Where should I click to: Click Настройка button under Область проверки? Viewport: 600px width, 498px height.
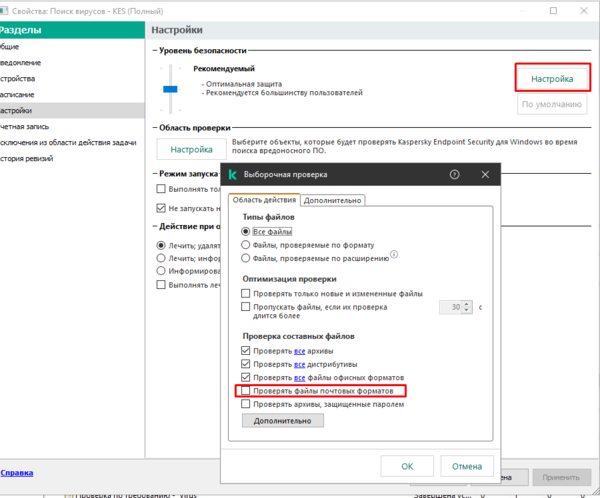click(x=191, y=149)
